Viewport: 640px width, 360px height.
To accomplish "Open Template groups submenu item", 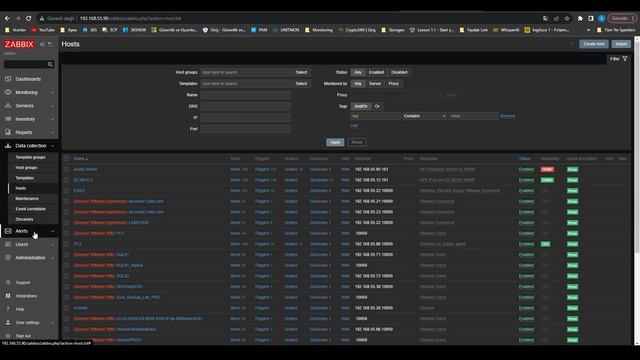I will click(x=30, y=157).
